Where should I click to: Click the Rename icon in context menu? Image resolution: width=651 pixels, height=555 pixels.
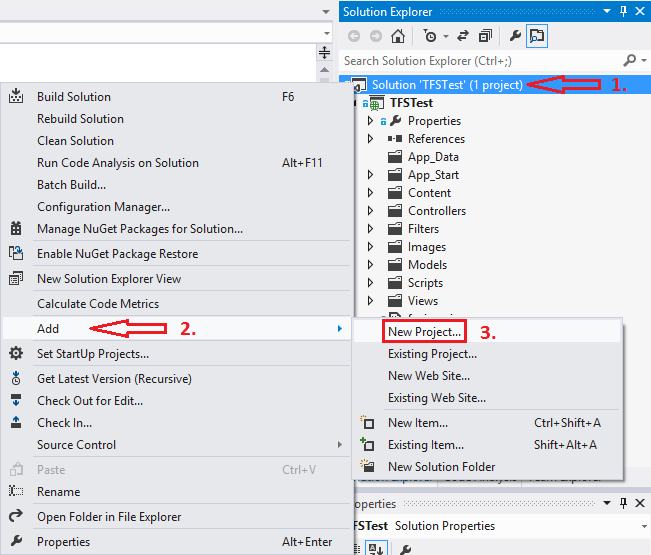[16, 491]
